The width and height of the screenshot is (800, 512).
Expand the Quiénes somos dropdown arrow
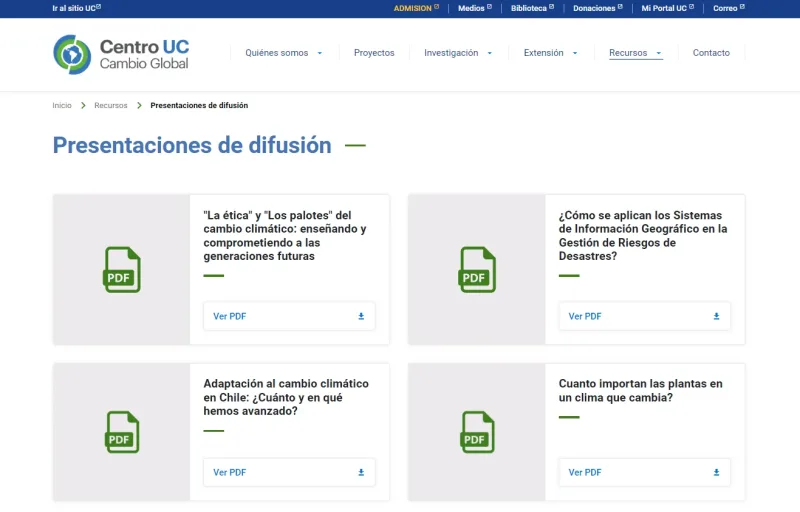pyautogui.click(x=320, y=53)
